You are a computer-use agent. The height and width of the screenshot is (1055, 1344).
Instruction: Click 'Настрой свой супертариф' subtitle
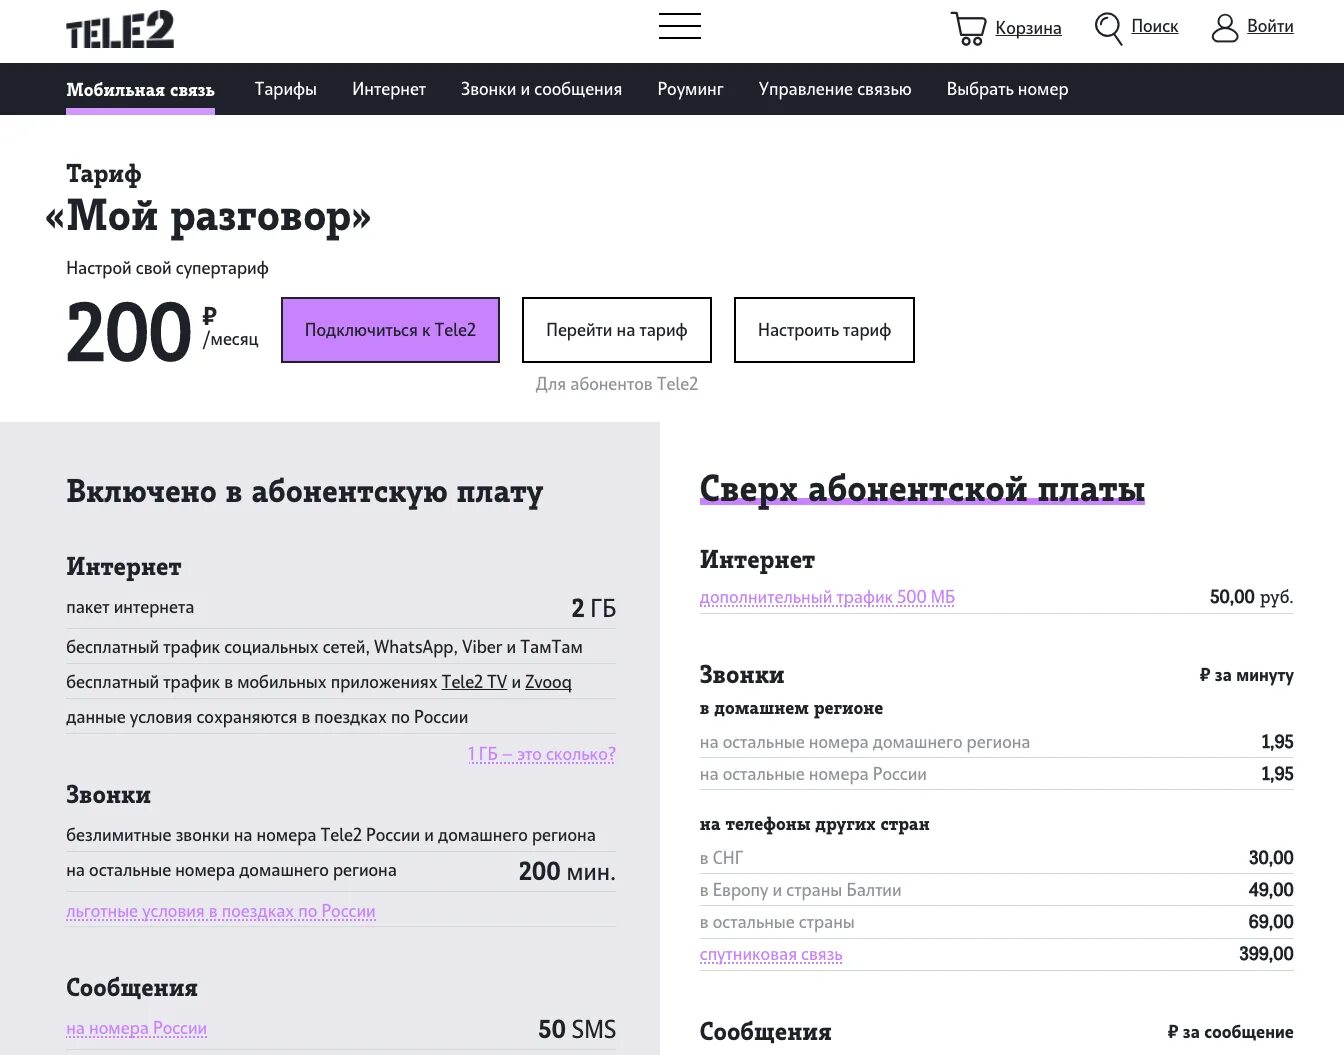click(x=167, y=268)
